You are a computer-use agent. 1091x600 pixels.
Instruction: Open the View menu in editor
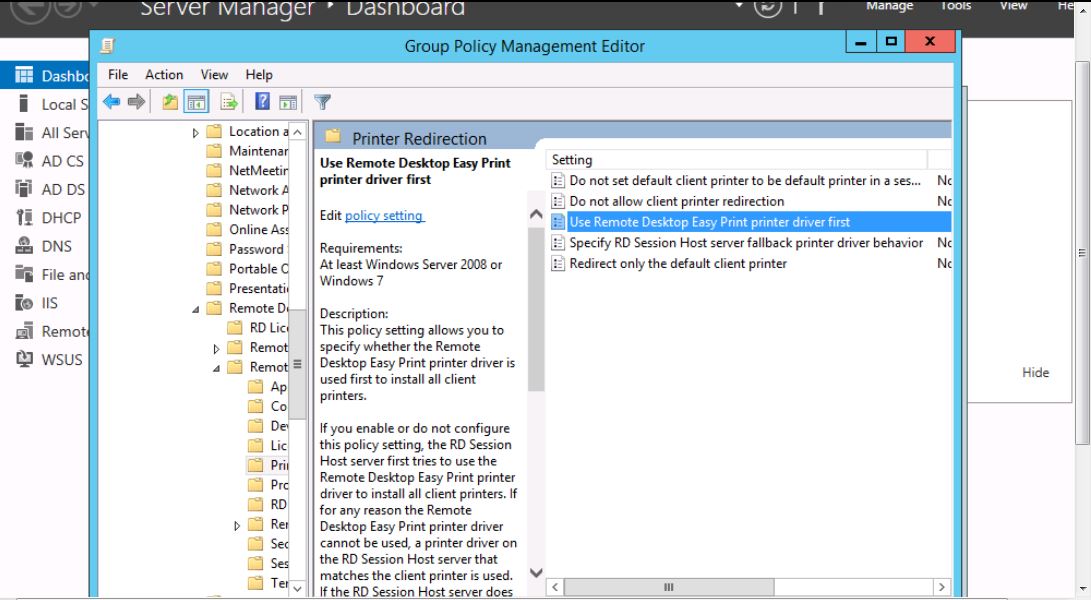pyautogui.click(x=214, y=74)
